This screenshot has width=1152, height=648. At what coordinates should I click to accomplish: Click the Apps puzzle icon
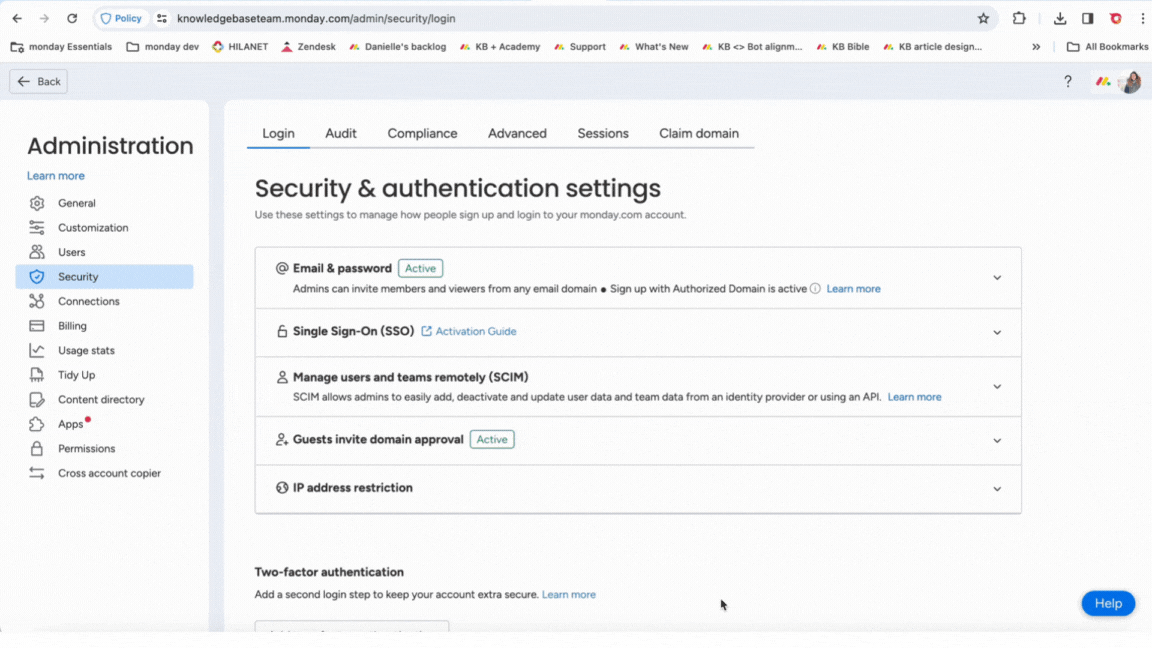click(x=37, y=424)
